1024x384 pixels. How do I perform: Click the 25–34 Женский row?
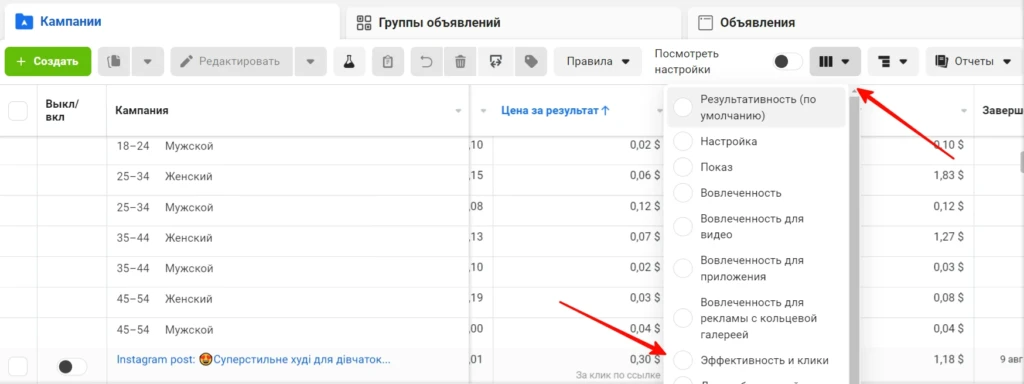click(x=164, y=176)
